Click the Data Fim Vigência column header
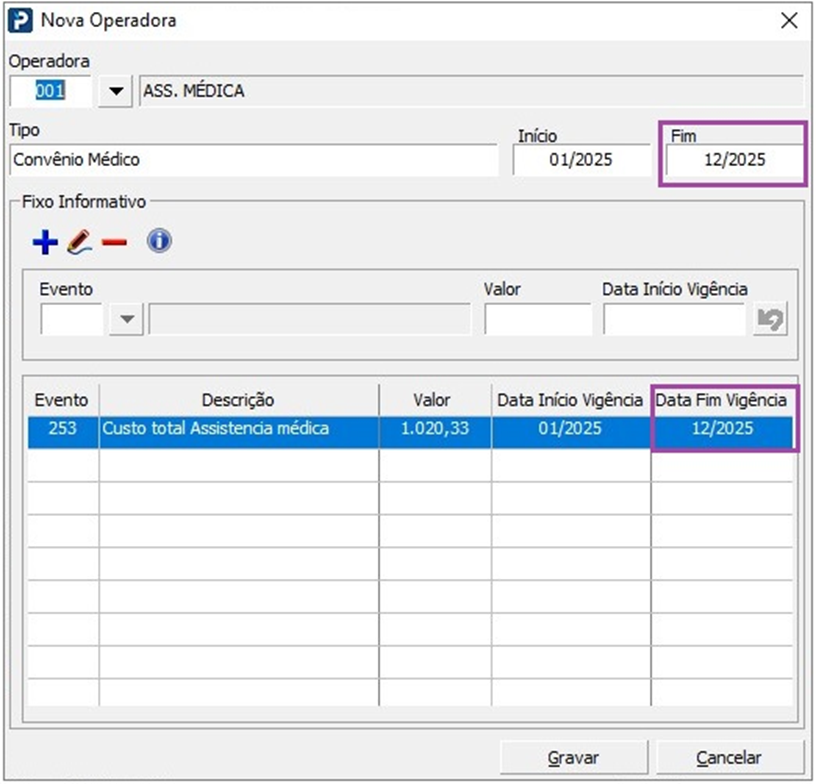Screen dimensions: 816x784 (721, 400)
